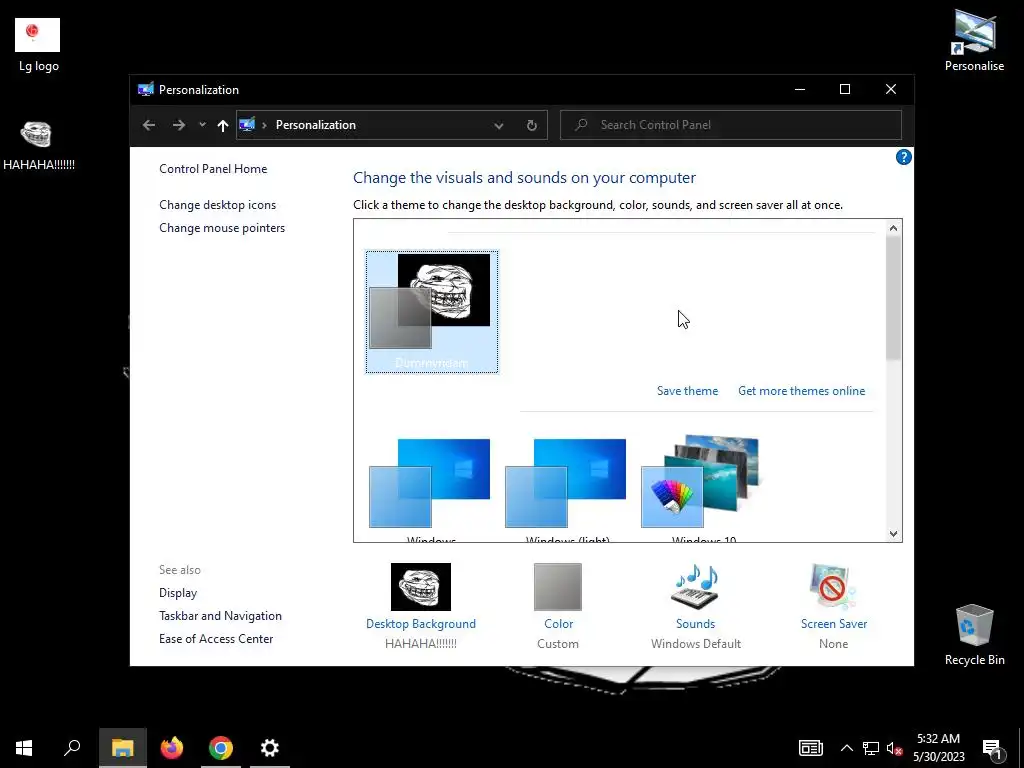
Task: Select the Windows theme thumbnail
Action: pos(430,489)
